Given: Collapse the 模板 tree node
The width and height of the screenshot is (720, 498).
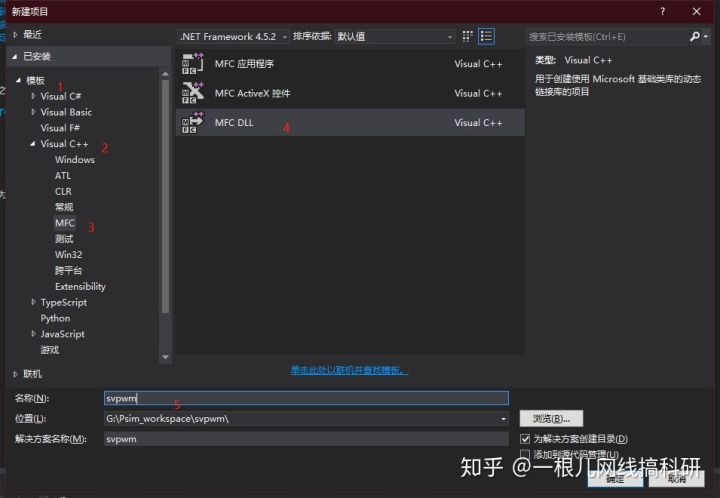Looking at the screenshot, I should point(18,80).
